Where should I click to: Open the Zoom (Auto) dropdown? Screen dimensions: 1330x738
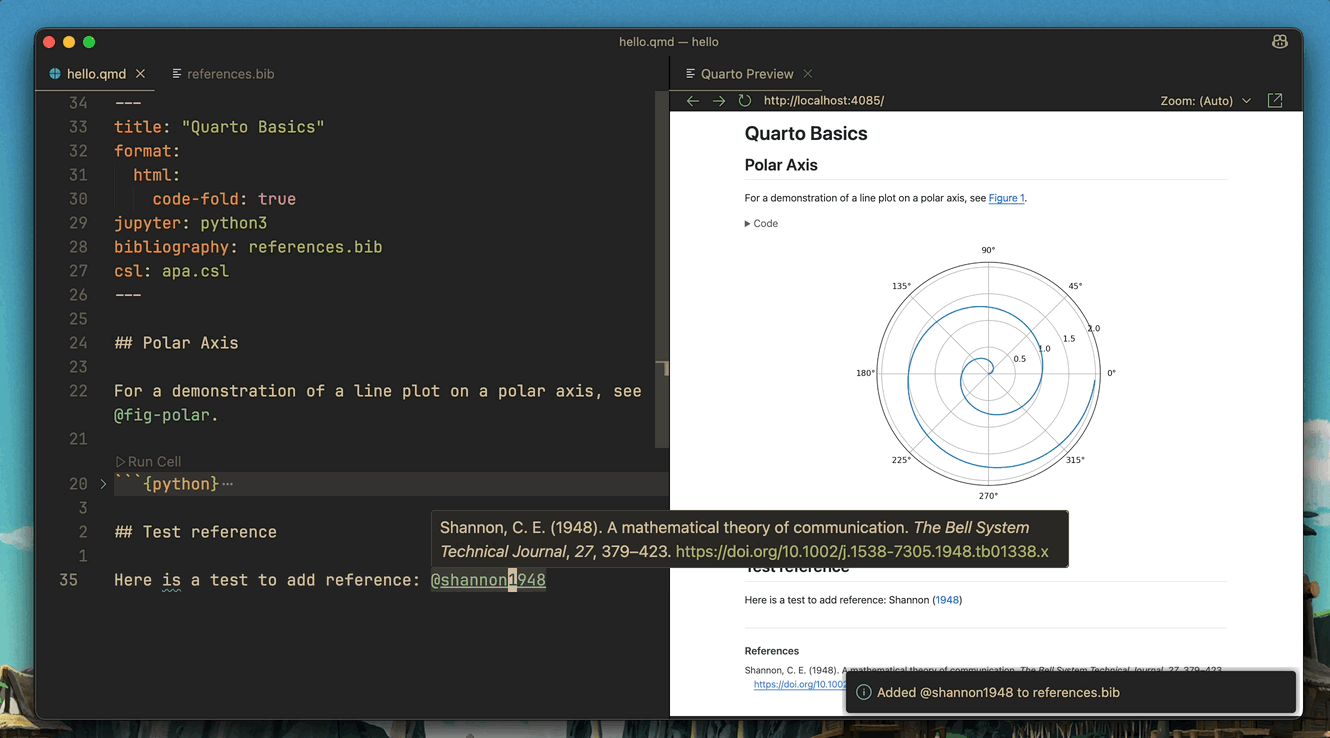click(x=1205, y=101)
